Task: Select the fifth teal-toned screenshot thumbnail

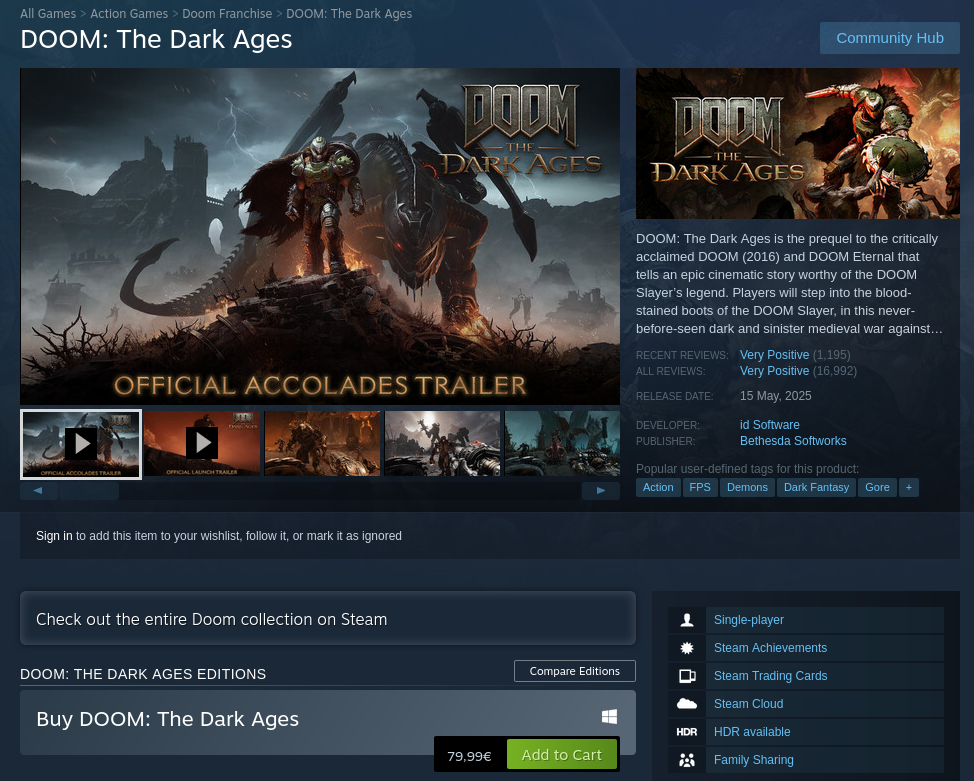Action: click(x=562, y=444)
